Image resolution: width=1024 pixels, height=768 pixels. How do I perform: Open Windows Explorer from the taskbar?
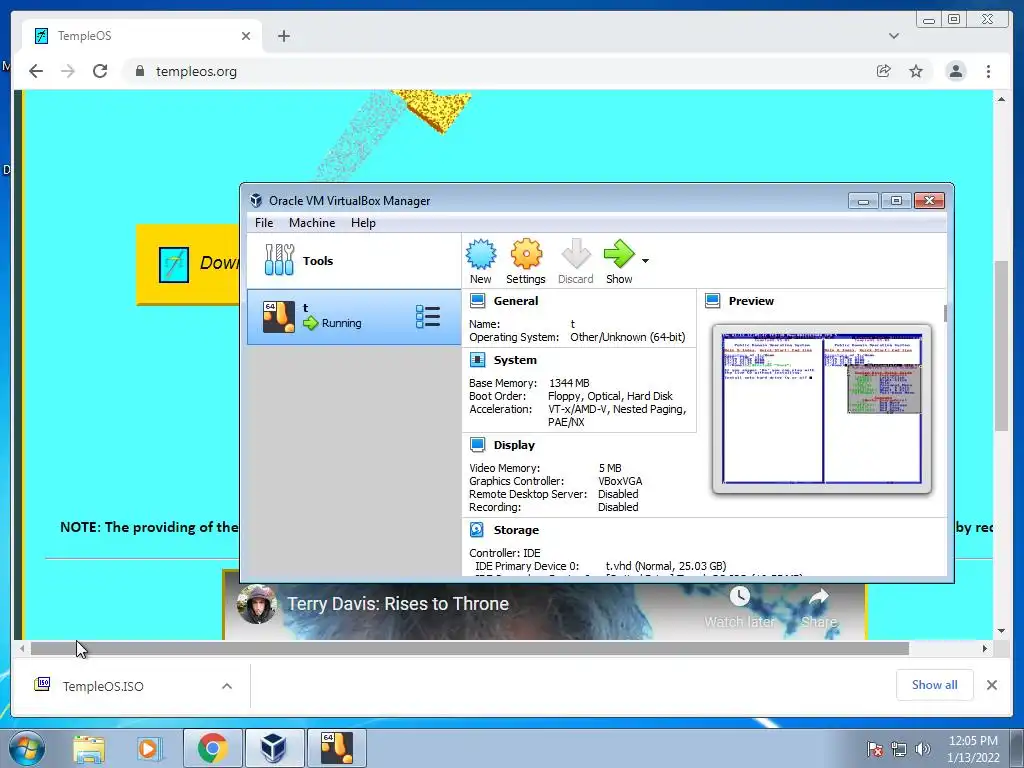[89, 748]
